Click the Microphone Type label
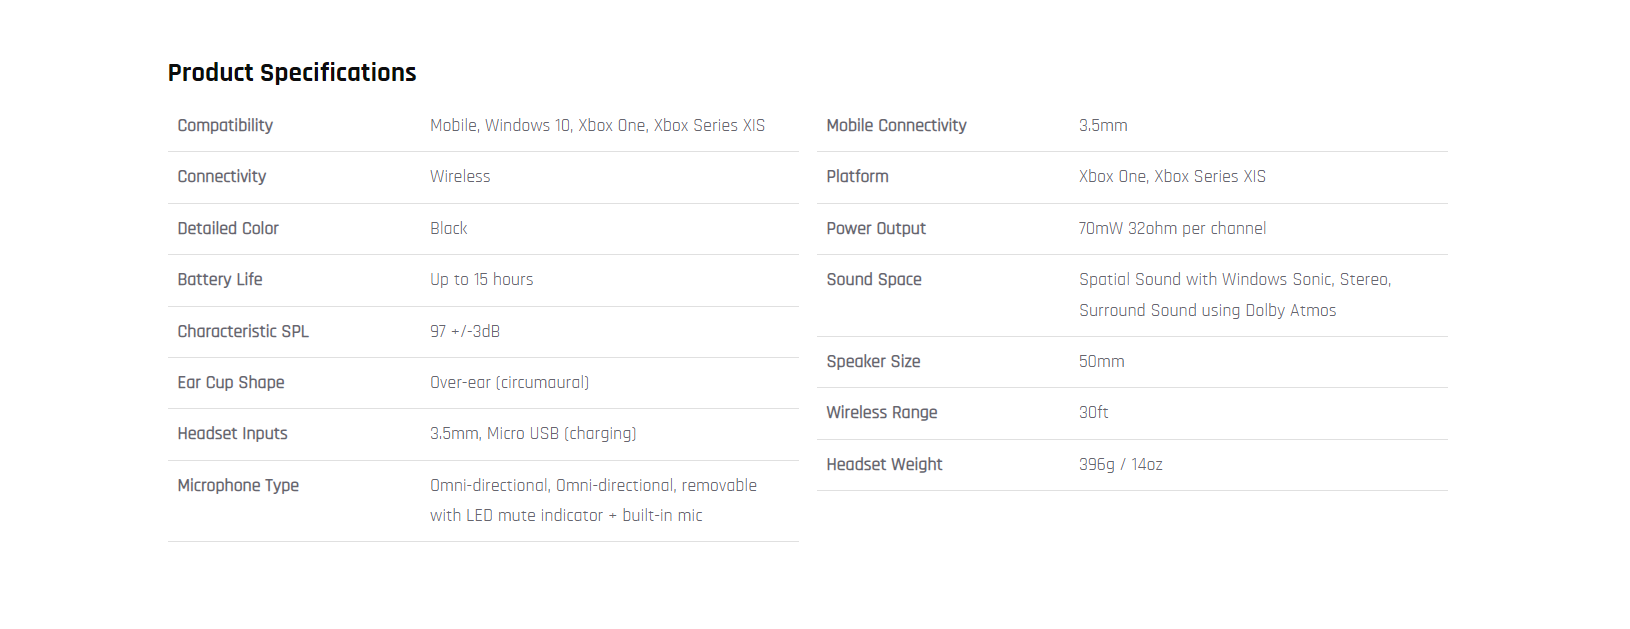 (x=238, y=486)
